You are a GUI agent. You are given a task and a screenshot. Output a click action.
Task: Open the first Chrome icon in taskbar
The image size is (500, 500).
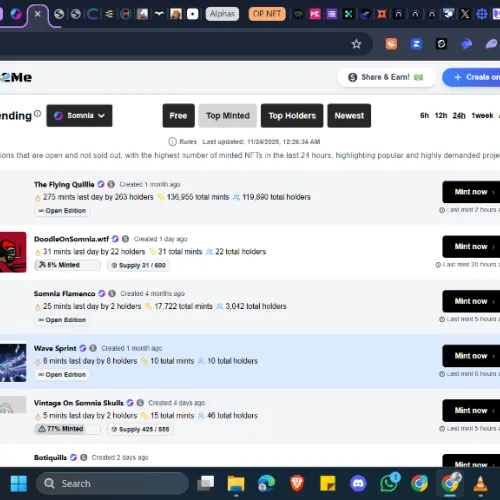(x=419, y=483)
